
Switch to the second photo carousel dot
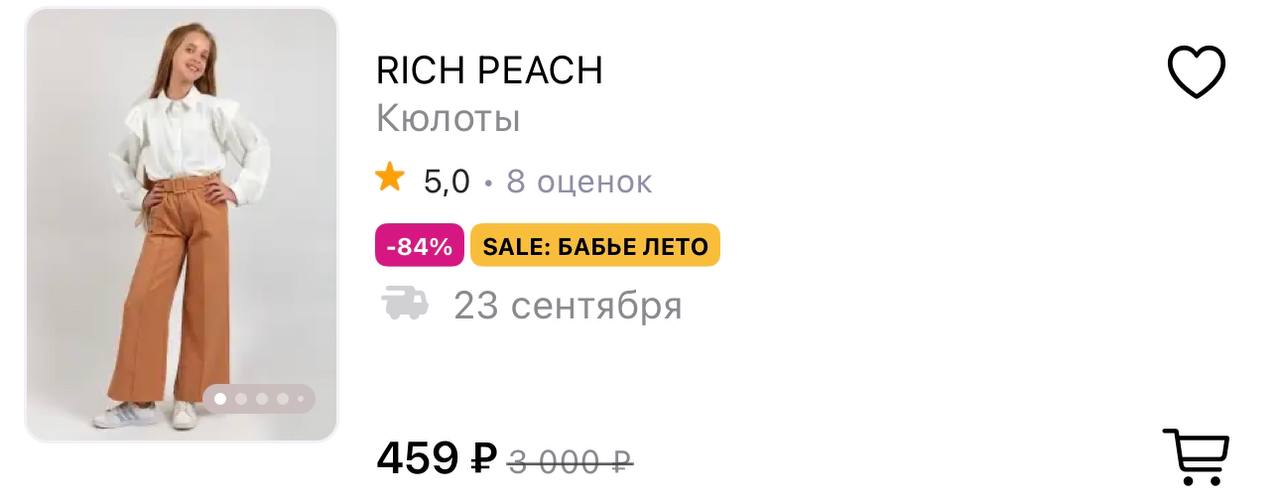[241, 399]
